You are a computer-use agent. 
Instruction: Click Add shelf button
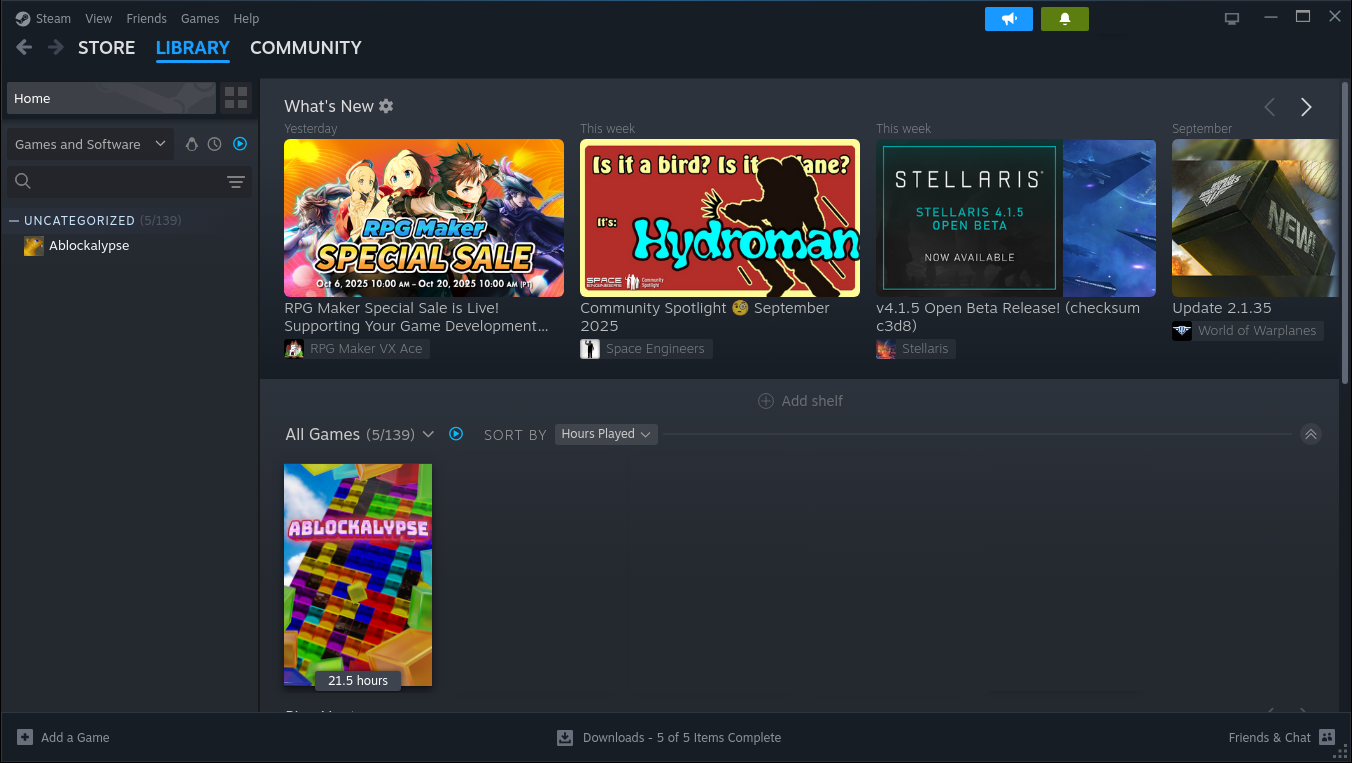(800, 401)
